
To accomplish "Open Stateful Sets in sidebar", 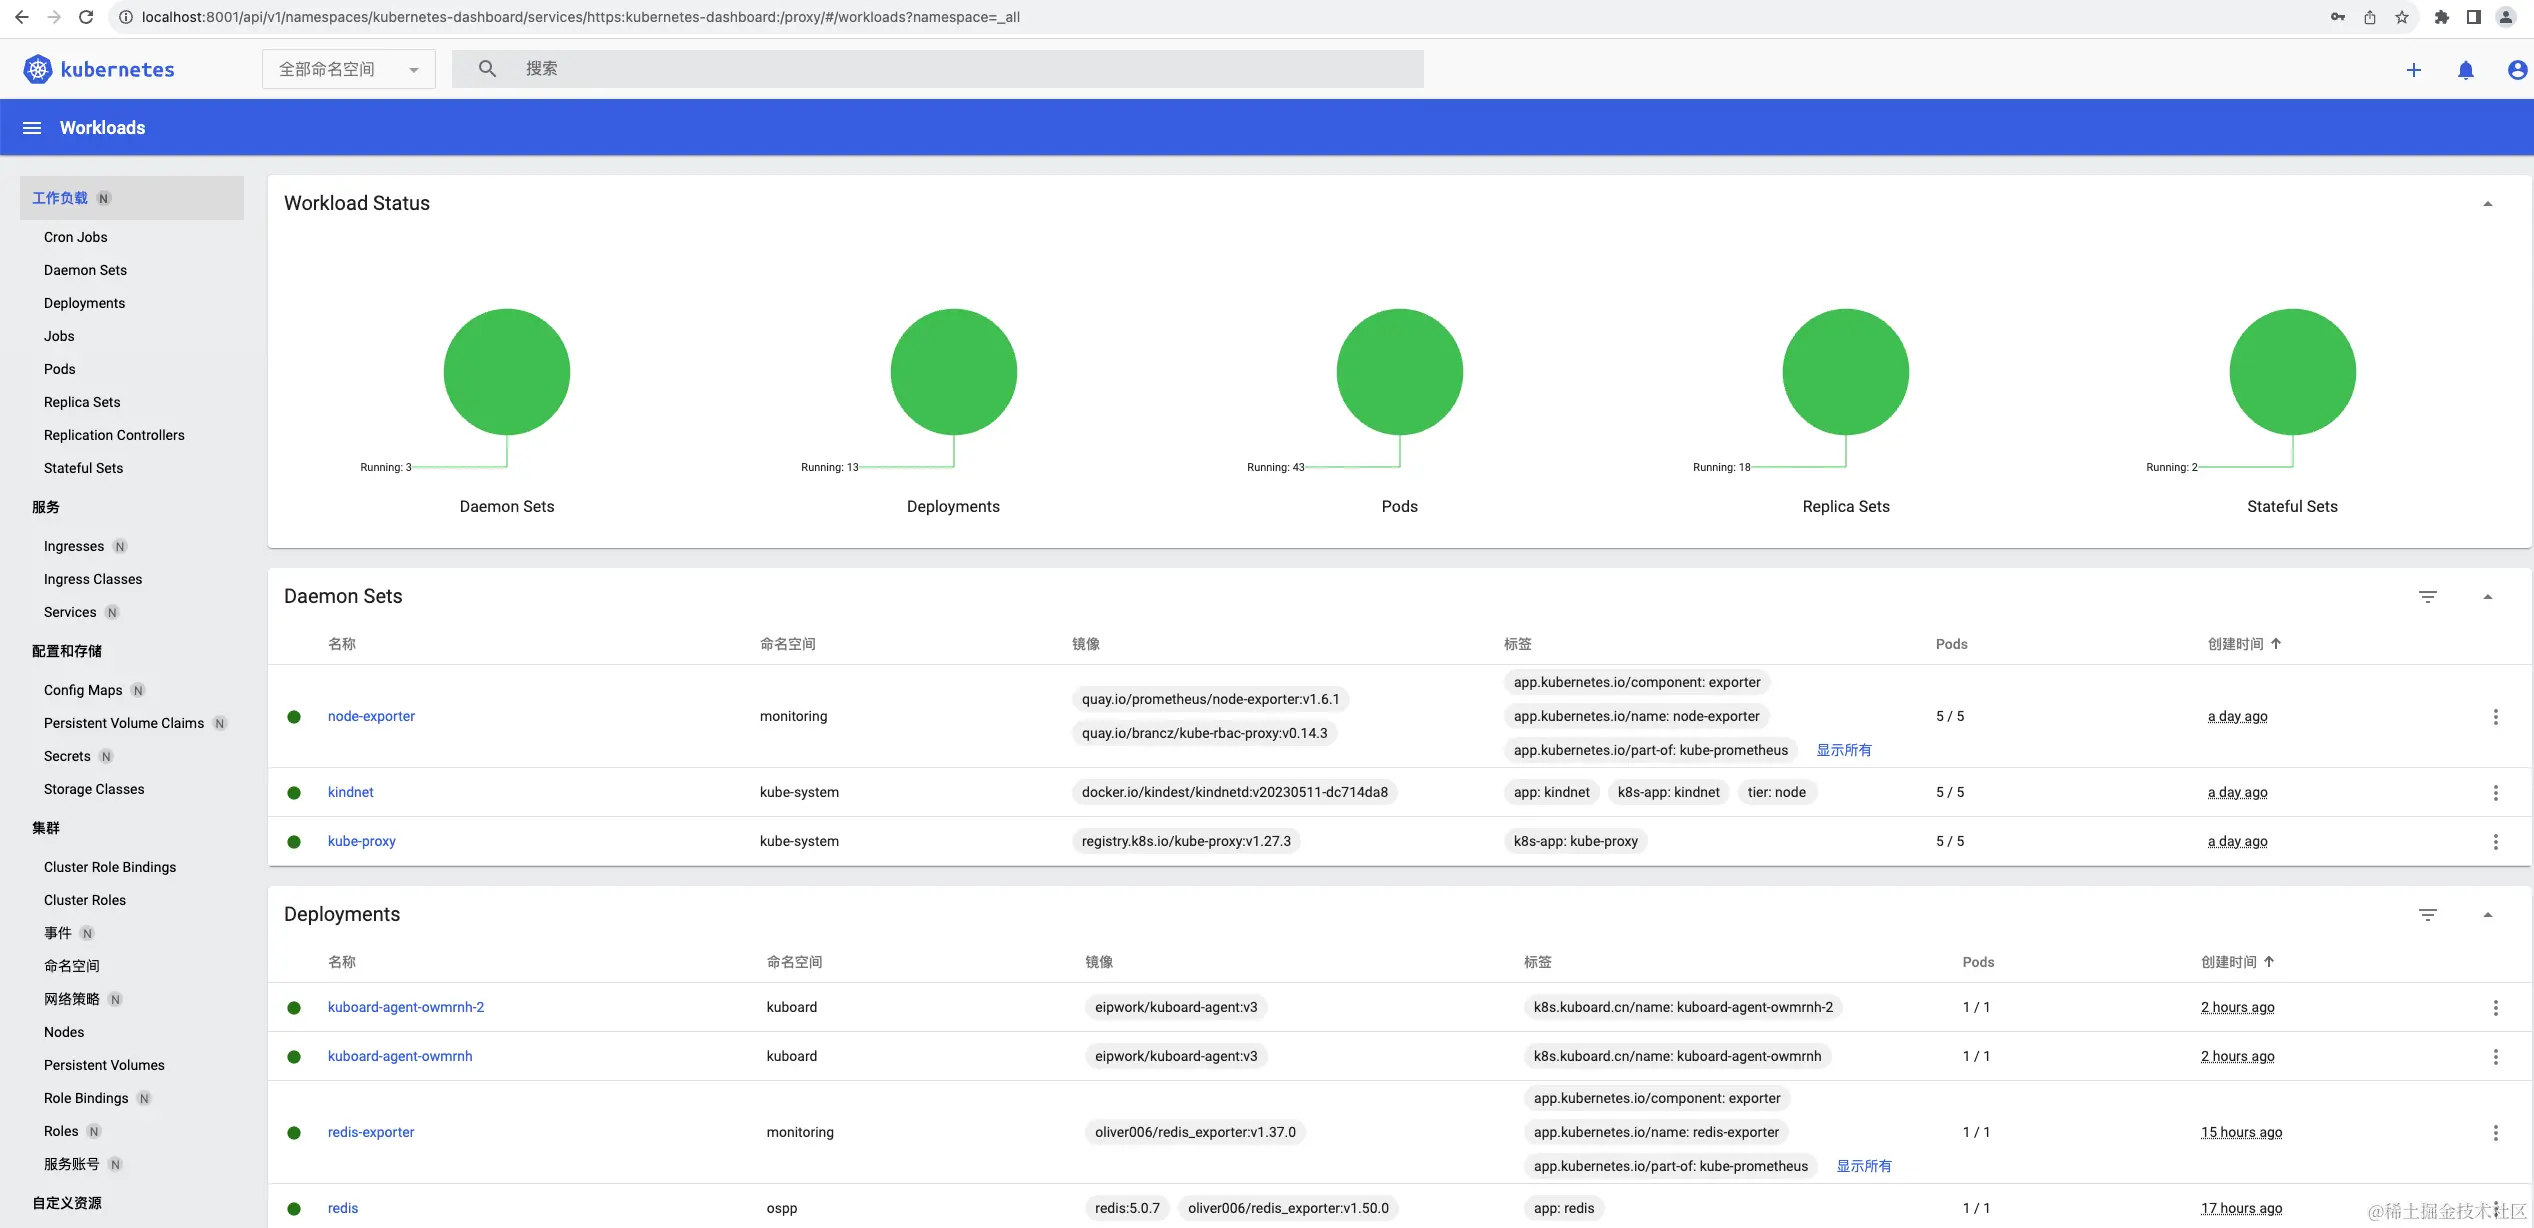I will point(83,468).
